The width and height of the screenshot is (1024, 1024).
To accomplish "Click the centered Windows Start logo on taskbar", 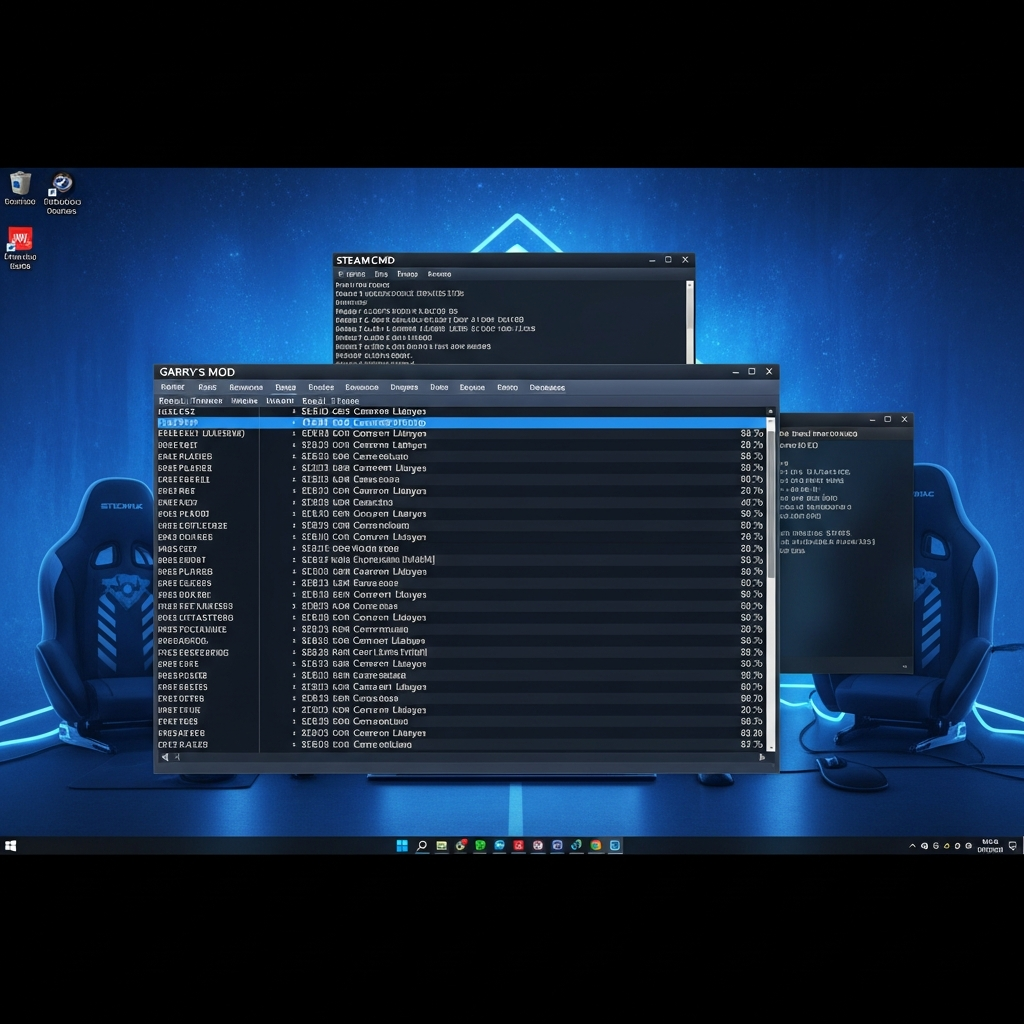I will point(402,846).
